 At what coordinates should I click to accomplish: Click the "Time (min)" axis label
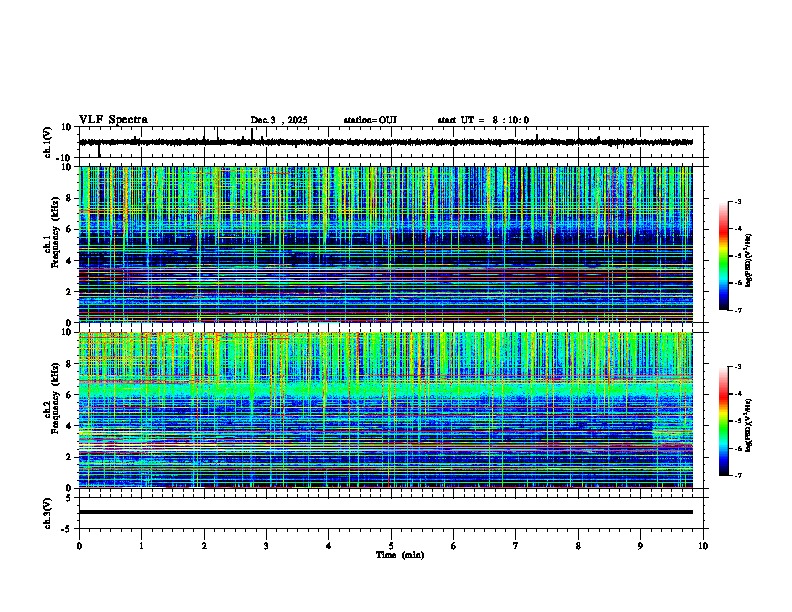[x=400, y=555]
